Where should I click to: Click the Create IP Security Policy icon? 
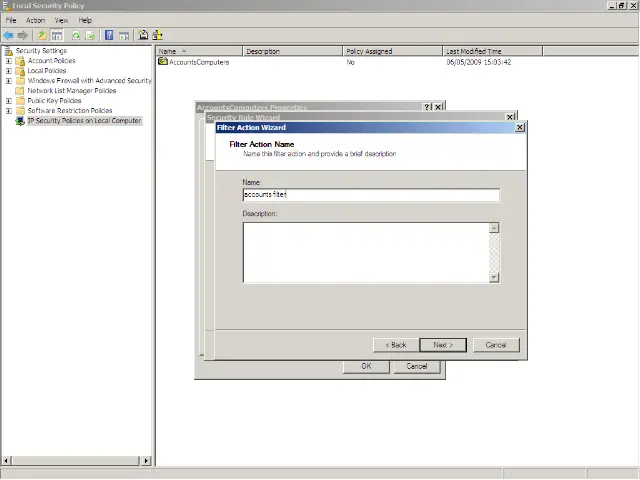143,35
